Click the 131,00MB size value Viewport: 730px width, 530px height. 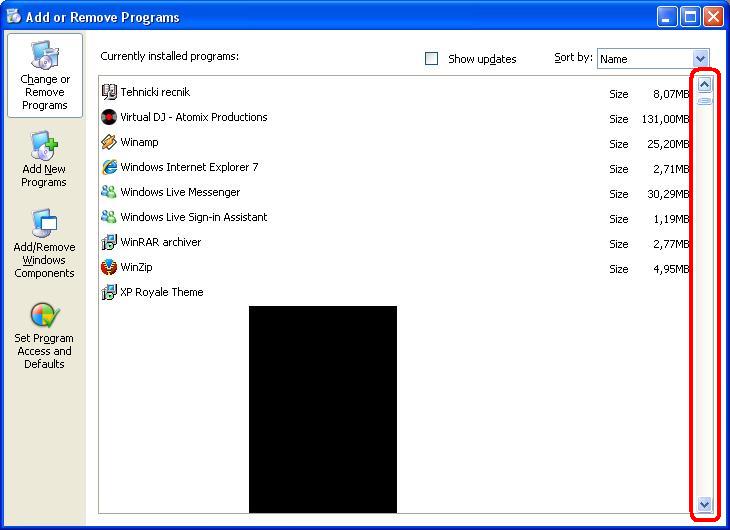pyautogui.click(x=665, y=119)
